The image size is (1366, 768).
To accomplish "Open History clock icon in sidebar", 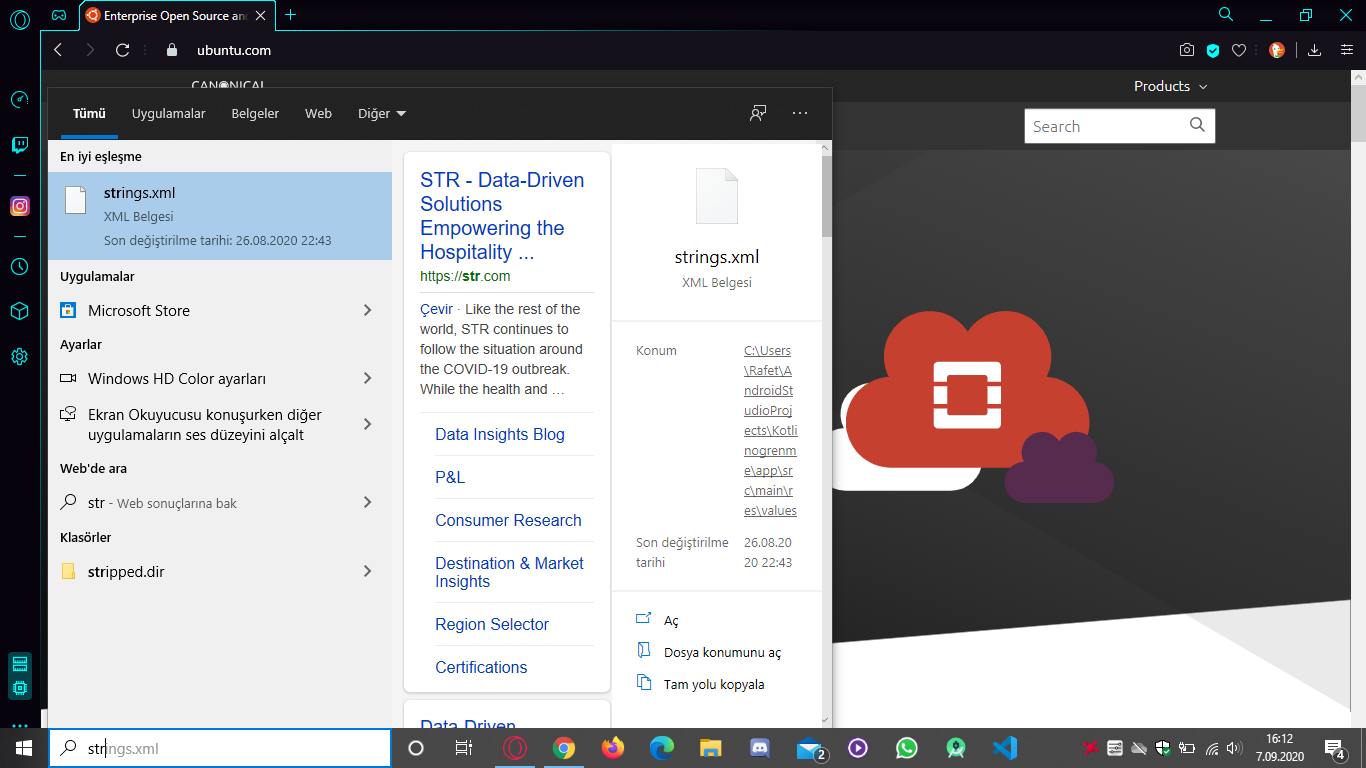I will coord(19,267).
